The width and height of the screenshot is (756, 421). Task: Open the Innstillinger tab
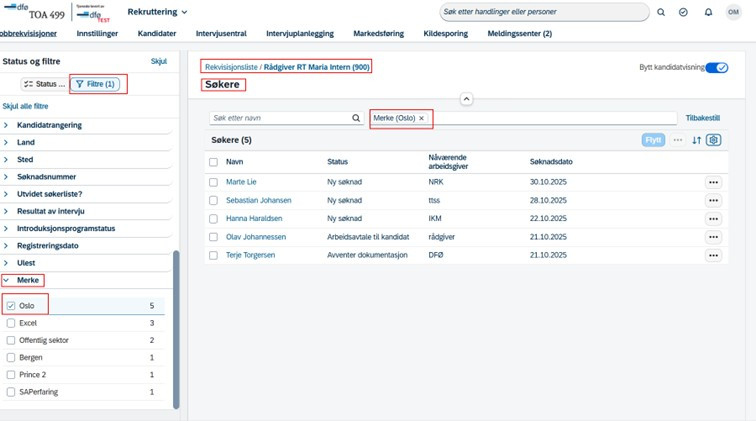pos(97,33)
